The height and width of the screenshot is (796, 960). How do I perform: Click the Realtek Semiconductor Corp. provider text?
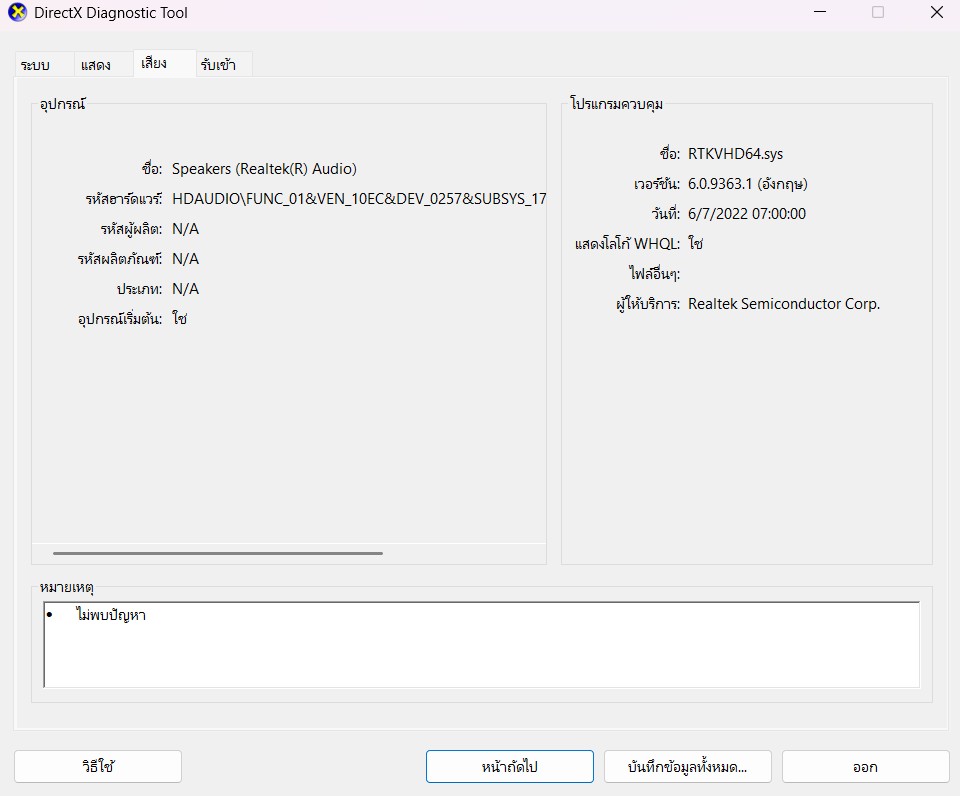[x=784, y=304]
